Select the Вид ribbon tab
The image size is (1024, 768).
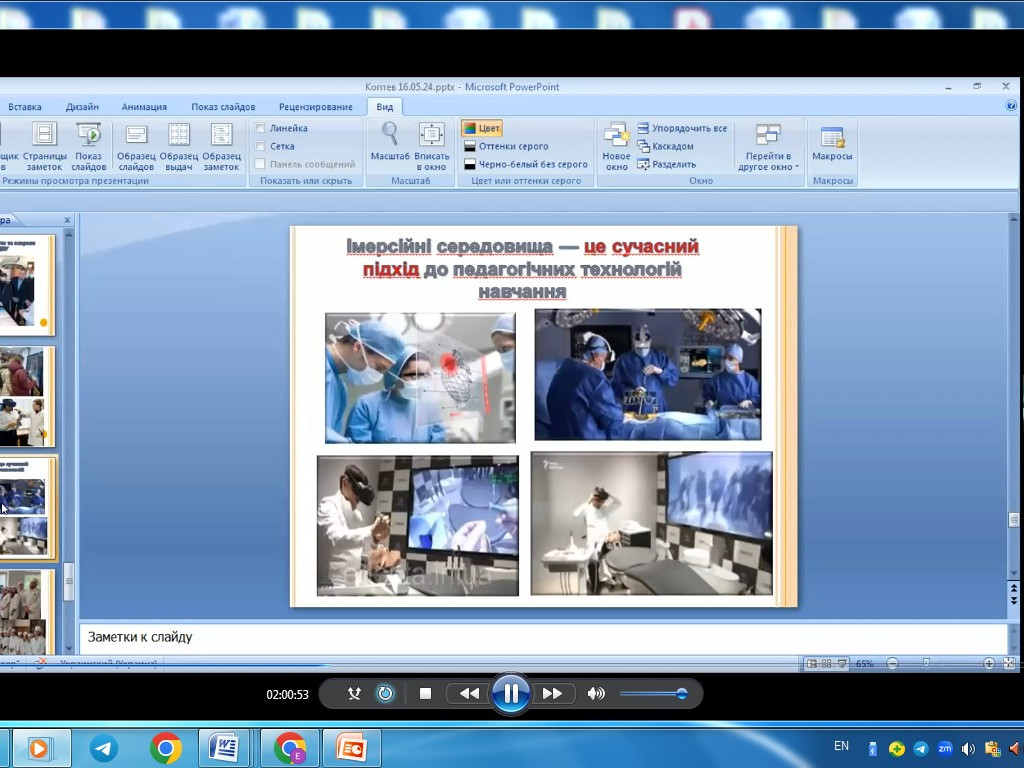pos(385,106)
